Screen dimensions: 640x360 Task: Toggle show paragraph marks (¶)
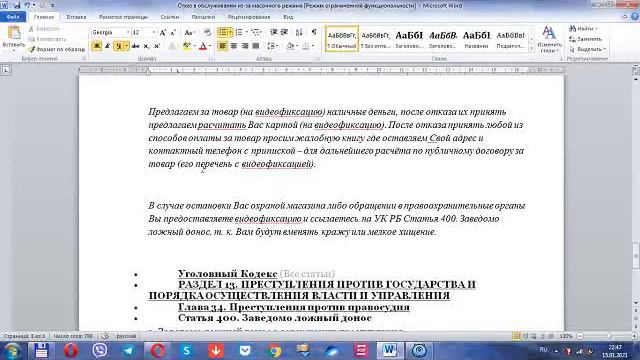pyautogui.click(x=314, y=32)
